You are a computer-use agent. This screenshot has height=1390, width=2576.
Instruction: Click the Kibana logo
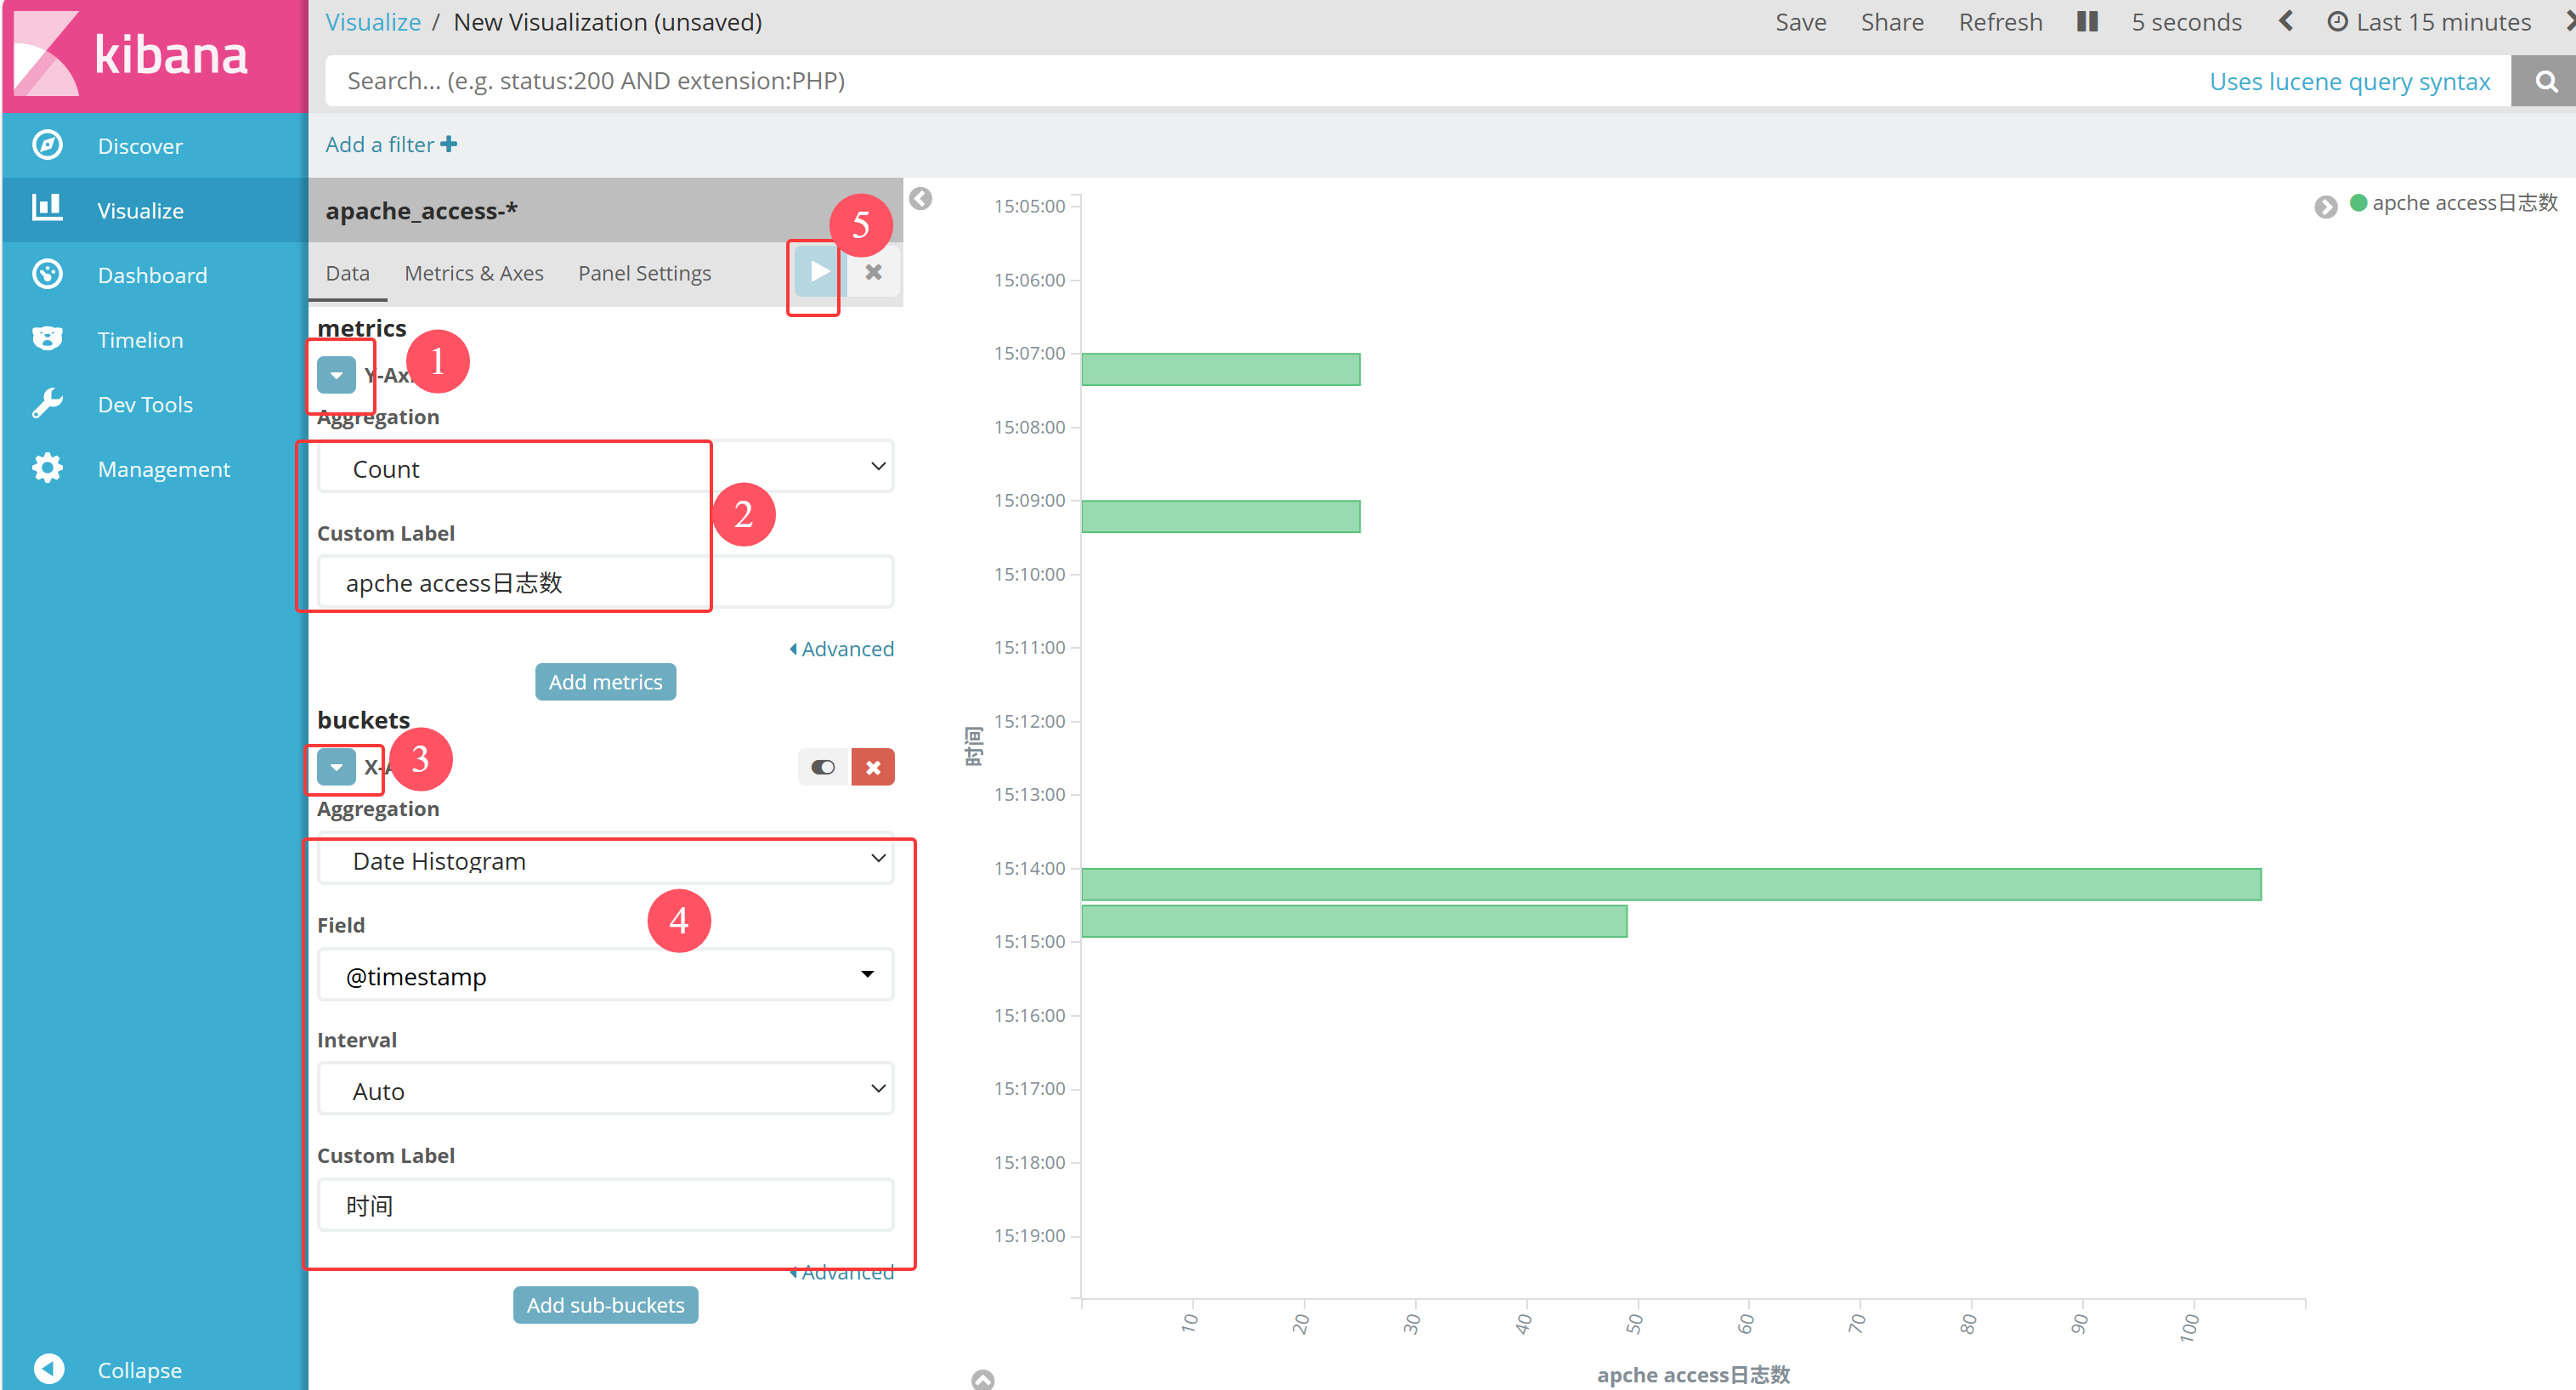tap(154, 55)
